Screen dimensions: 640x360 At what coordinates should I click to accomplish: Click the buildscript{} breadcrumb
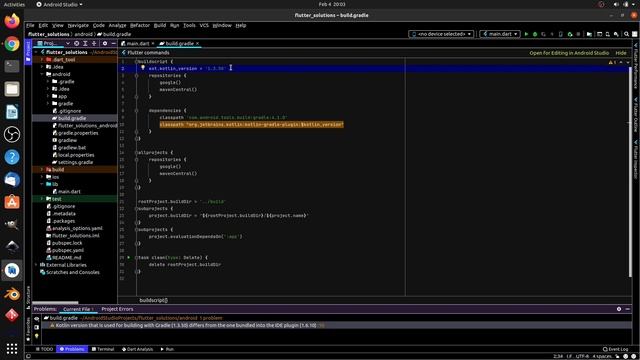pyautogui.click(x=153, y=300)
